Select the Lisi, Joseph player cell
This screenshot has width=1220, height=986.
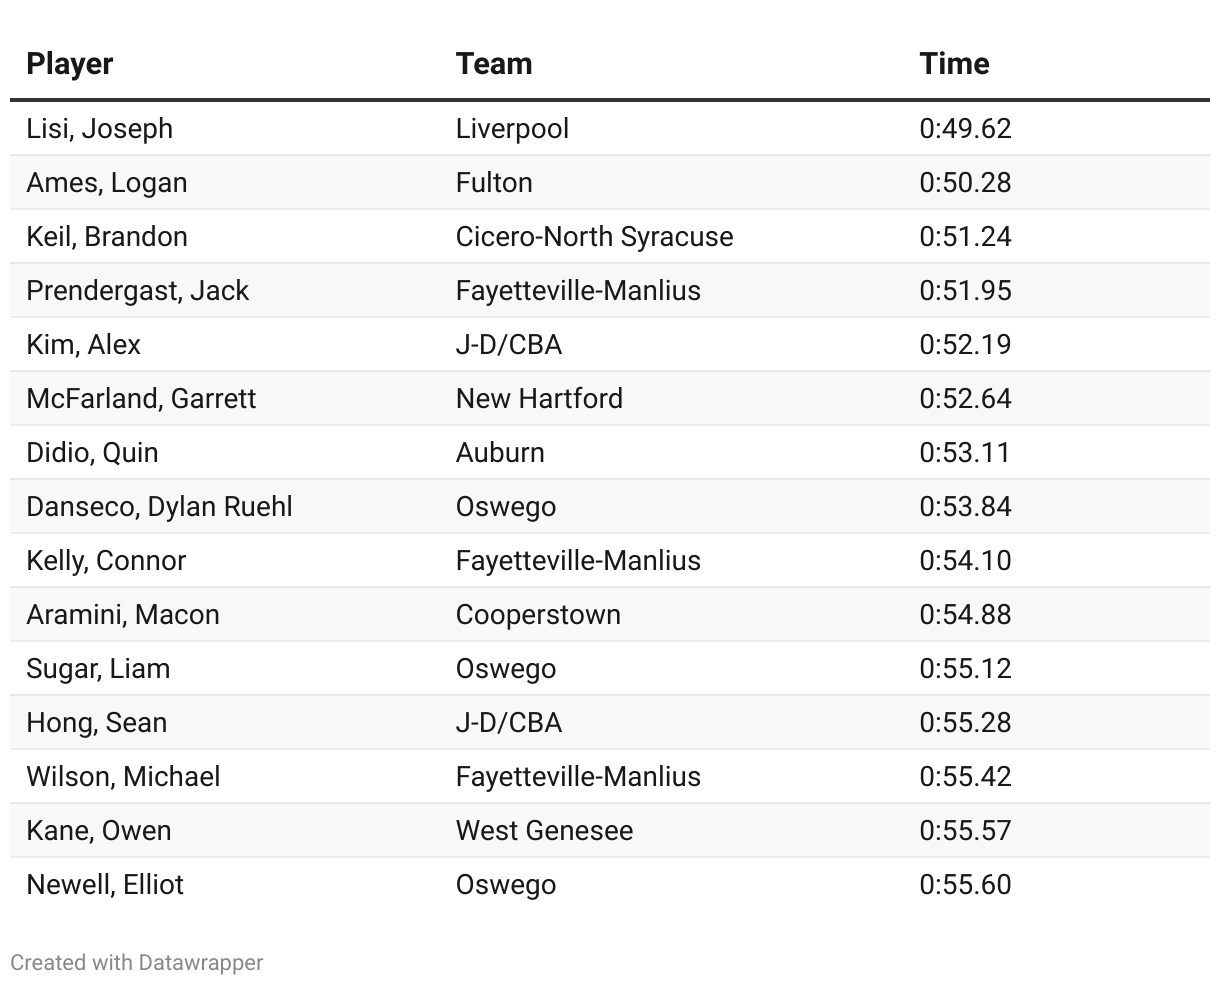tap(99, 128)
